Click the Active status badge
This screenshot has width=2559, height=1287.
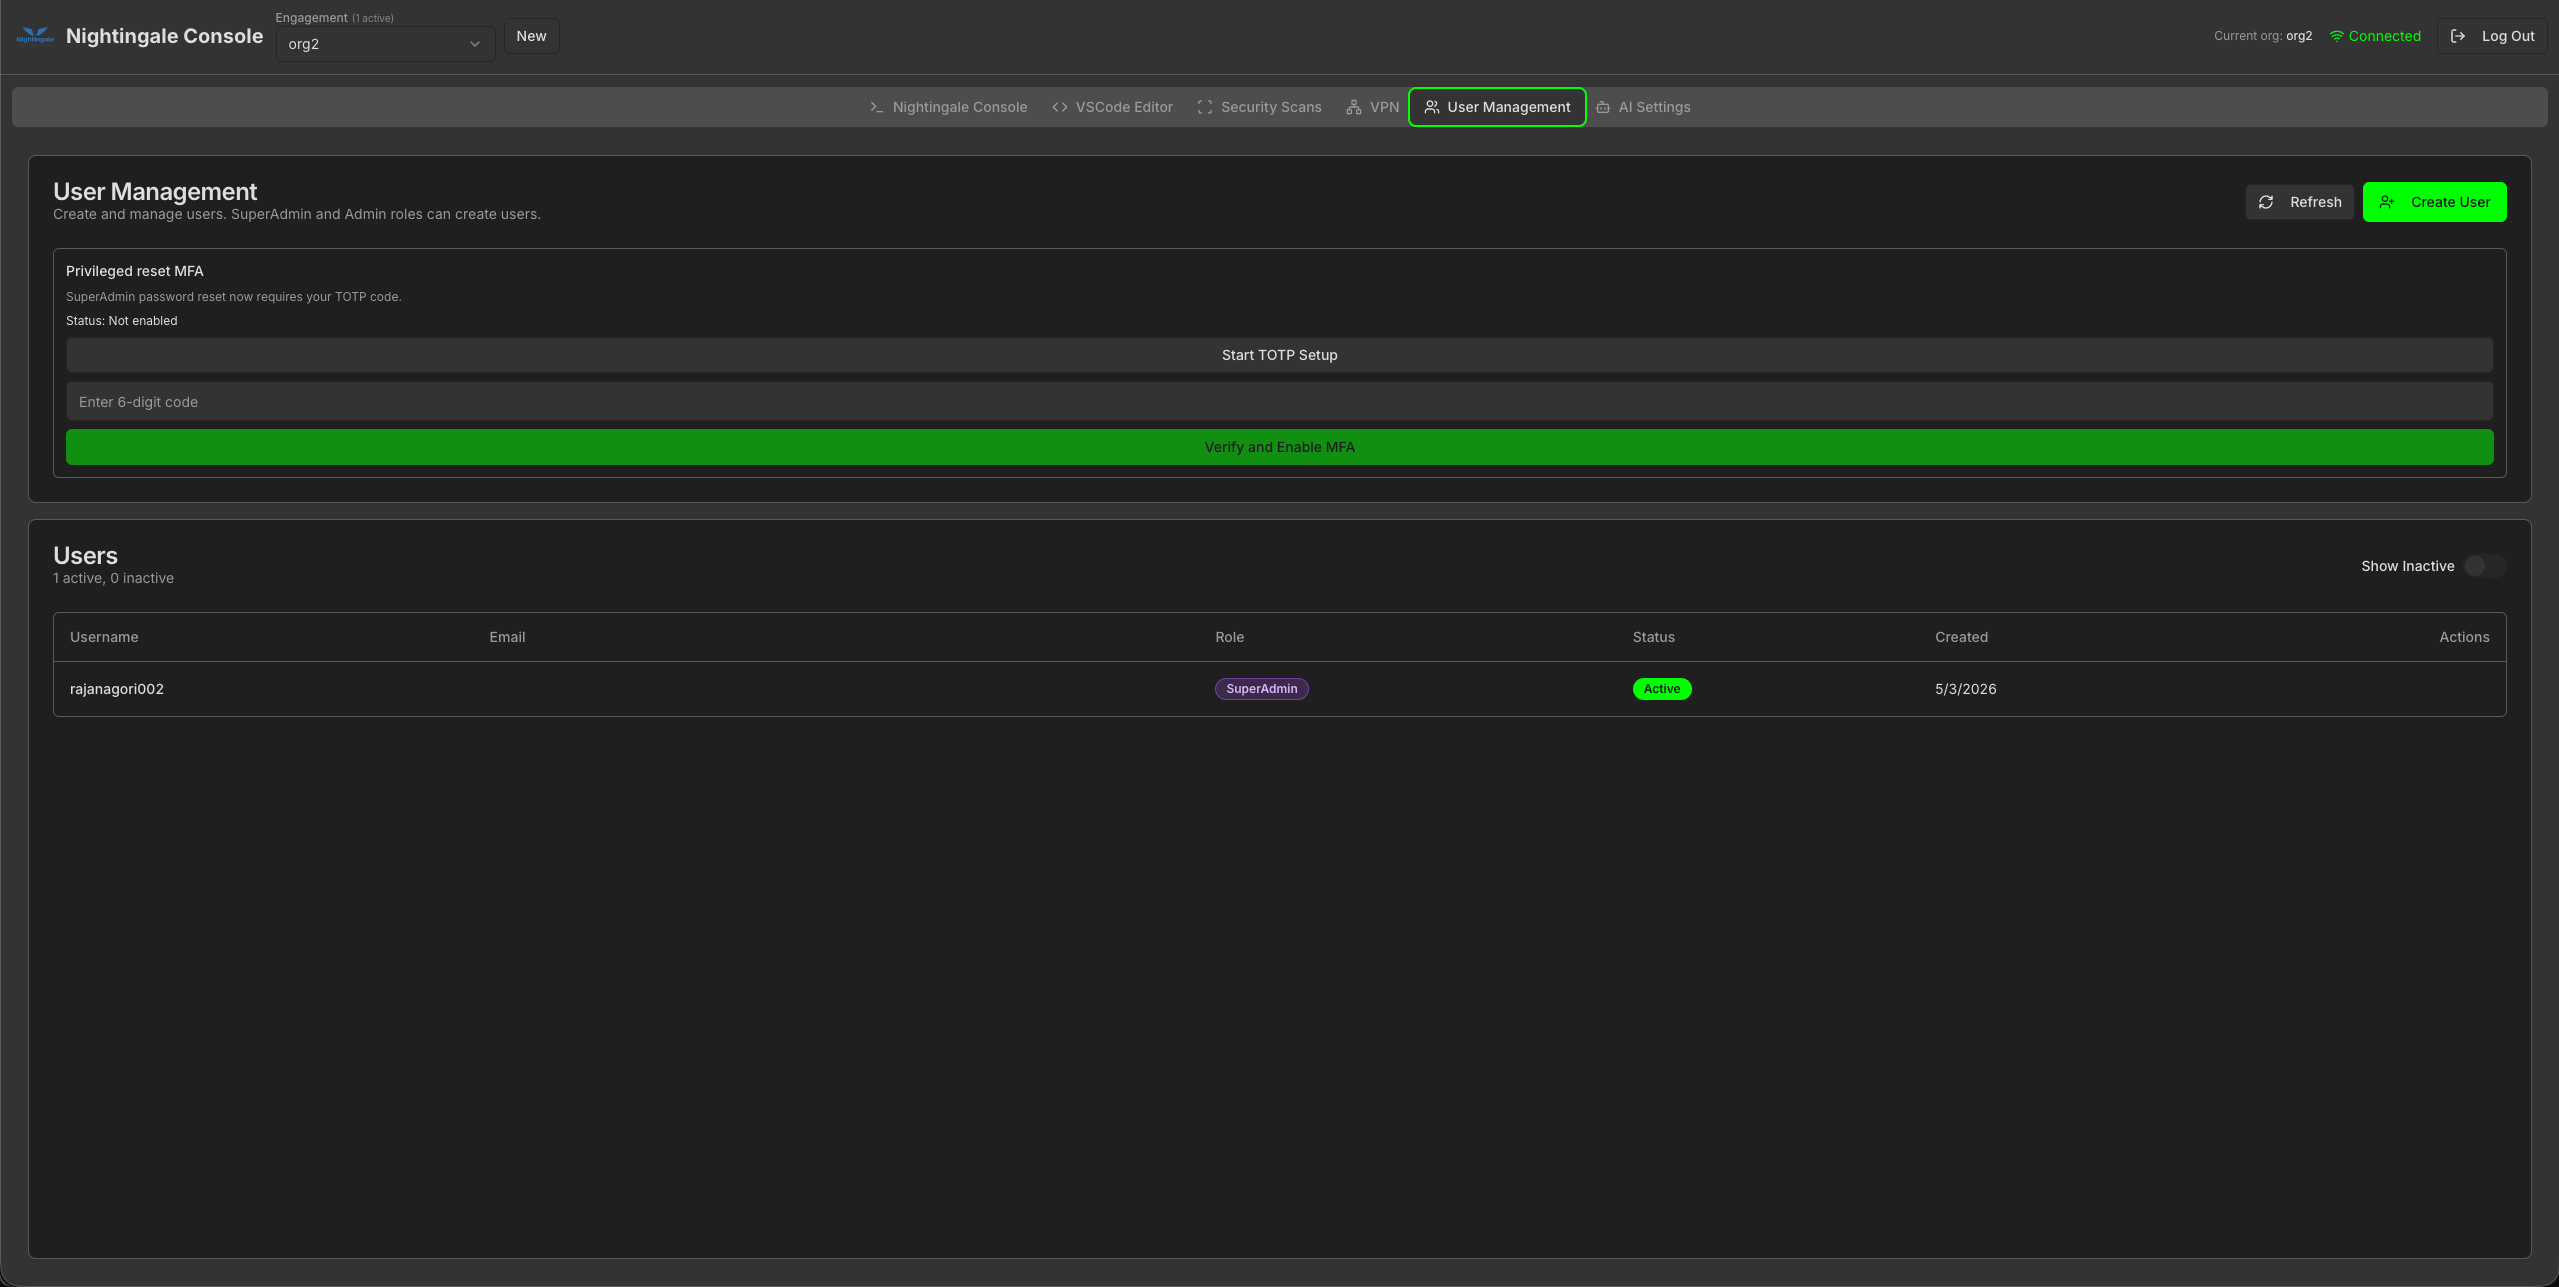pyautogui.click(x=1661, y=689)
